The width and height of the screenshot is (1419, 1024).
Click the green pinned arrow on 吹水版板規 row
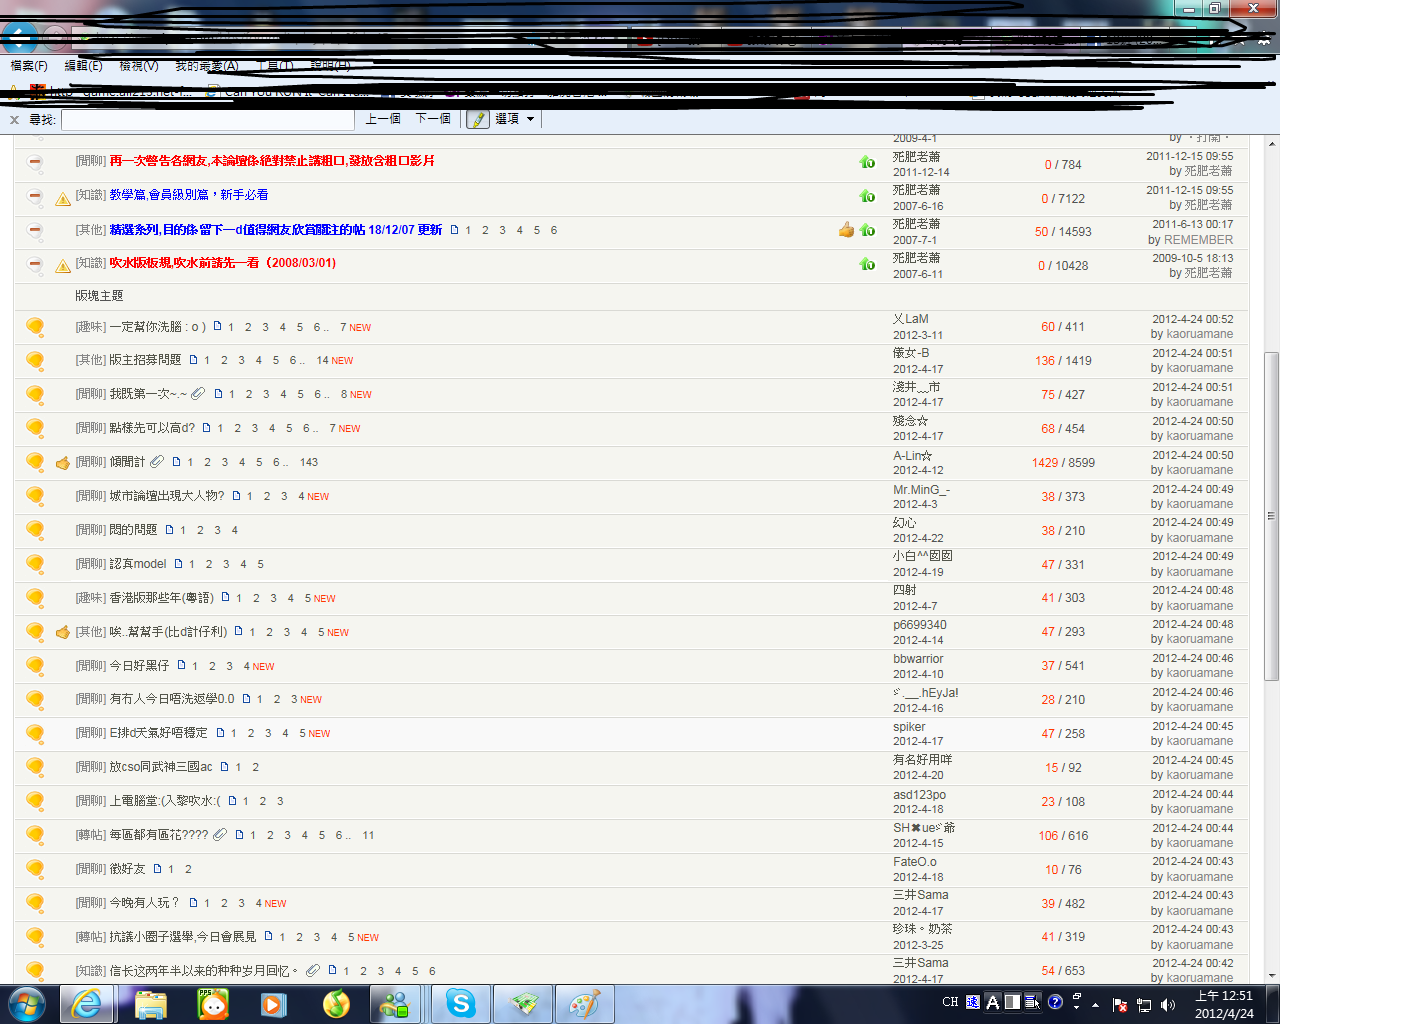867,264
